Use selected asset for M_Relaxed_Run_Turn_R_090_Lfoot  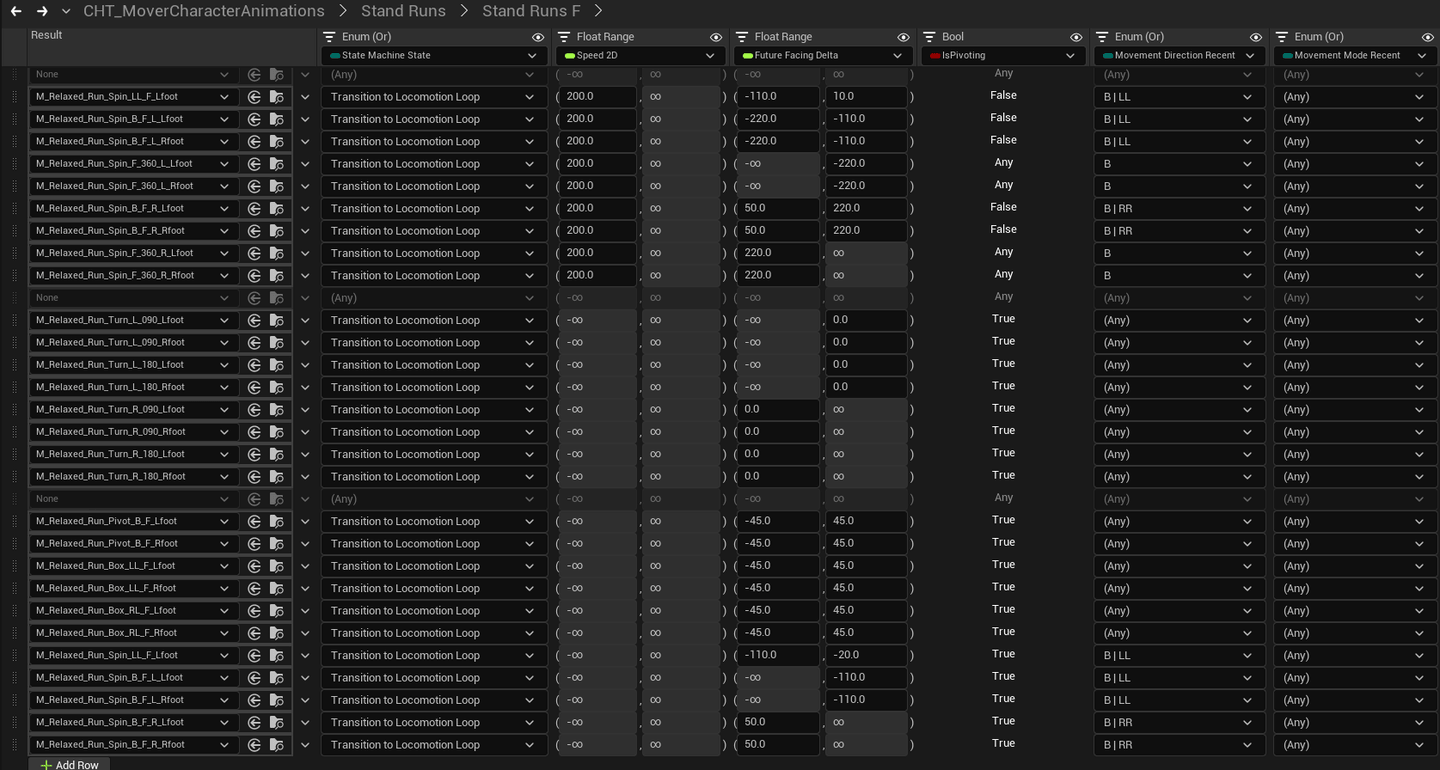[254, 410]
